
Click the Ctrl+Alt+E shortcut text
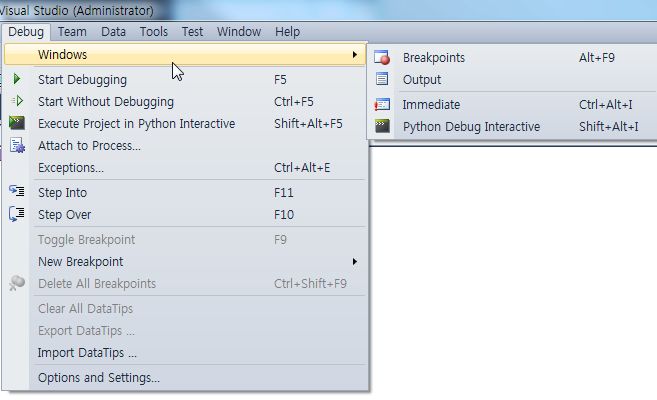pyautogui.click(x=302, y=168)
